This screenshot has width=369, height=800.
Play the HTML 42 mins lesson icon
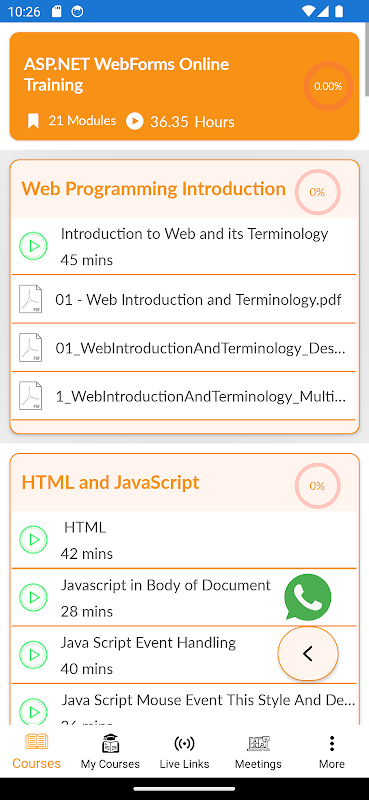[x=34, y=540]
